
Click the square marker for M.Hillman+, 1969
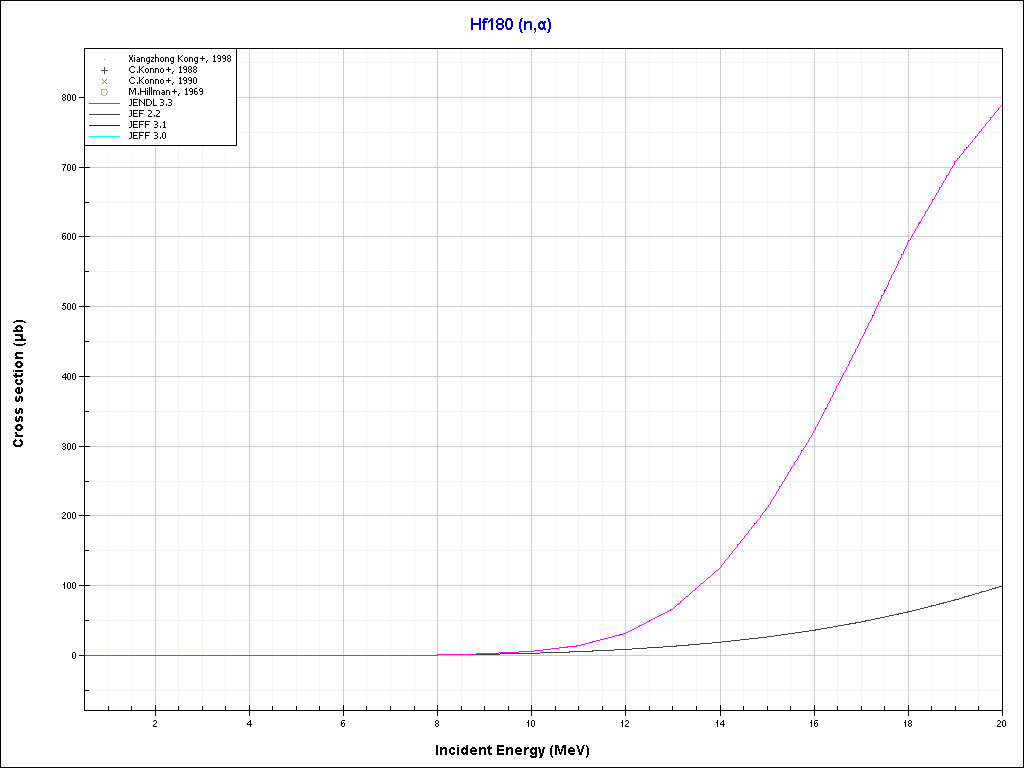click(104, 92)
